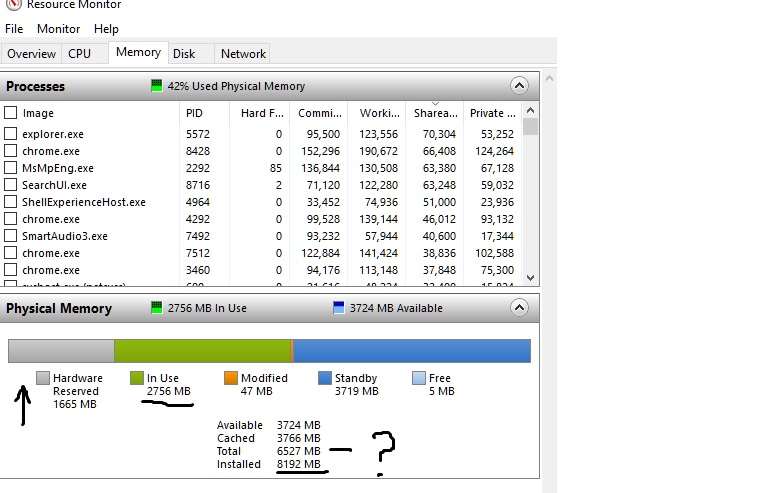
Task: Click commit value 152,296
Action: click(320, 151)
